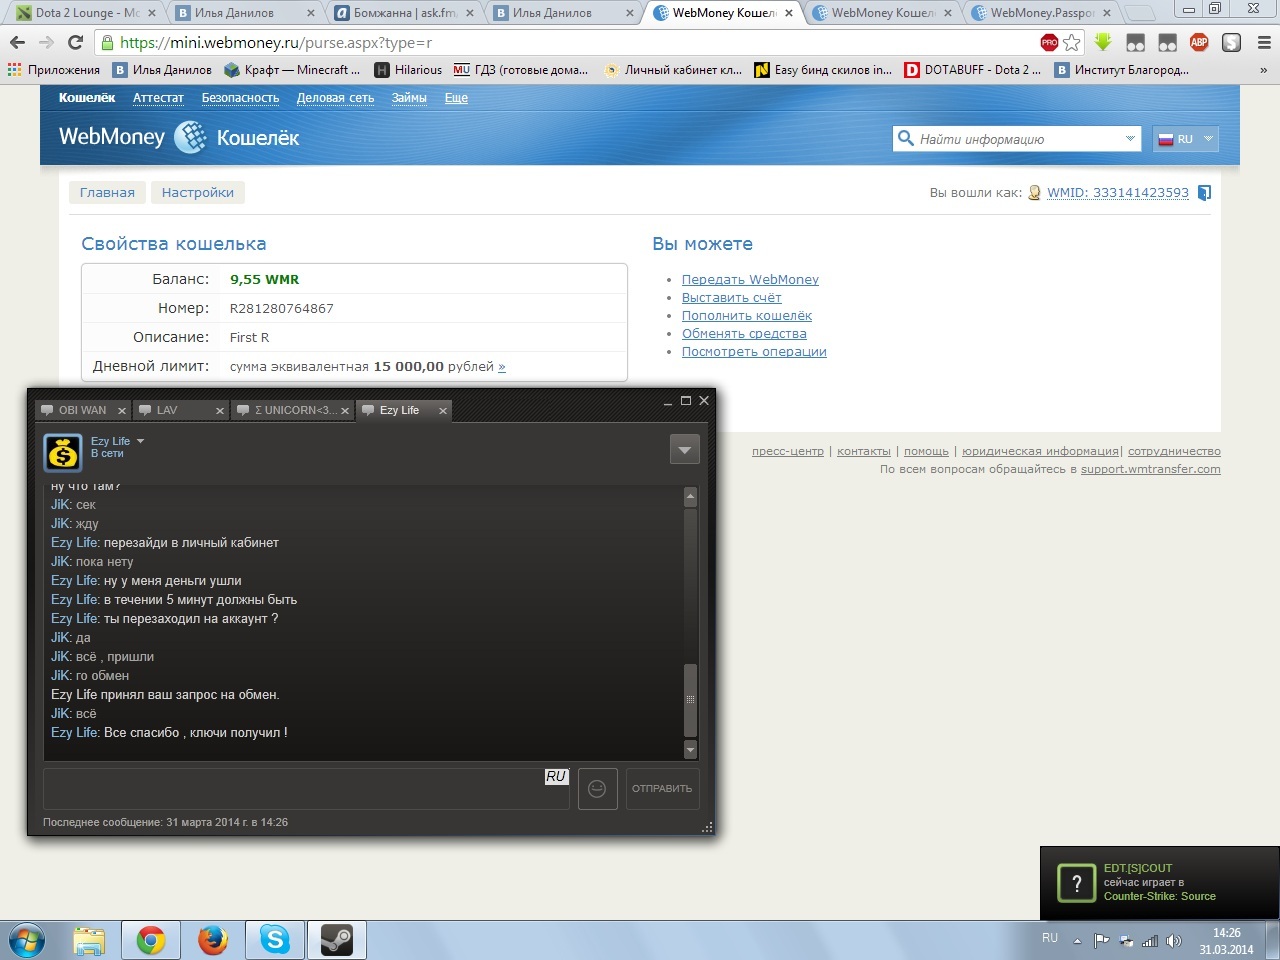This screenshot has width=1280, height=960.
Task: Open the Приложения apps shortcut
Action: [x=54, y=70]
